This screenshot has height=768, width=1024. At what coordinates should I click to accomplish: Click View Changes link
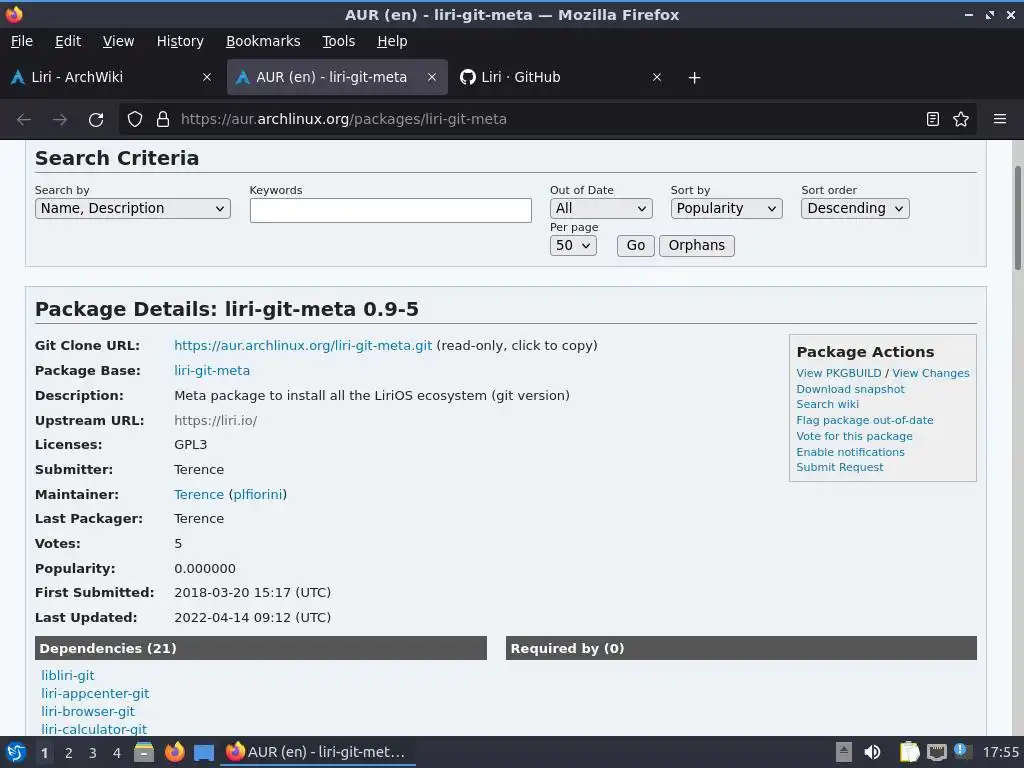pyautogui.click(x=931, y=373)
